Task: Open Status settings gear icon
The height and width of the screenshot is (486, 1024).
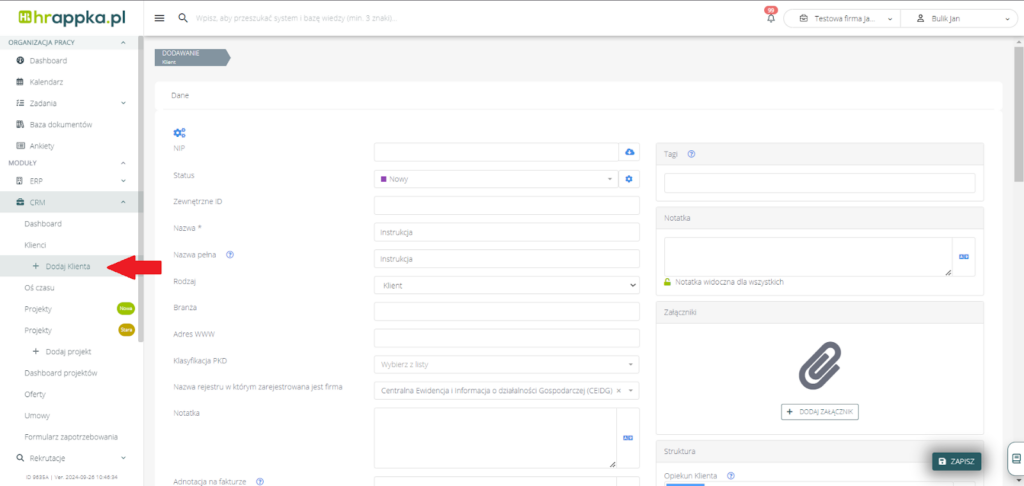Action: pyautogui.click(x=629, y=179)
